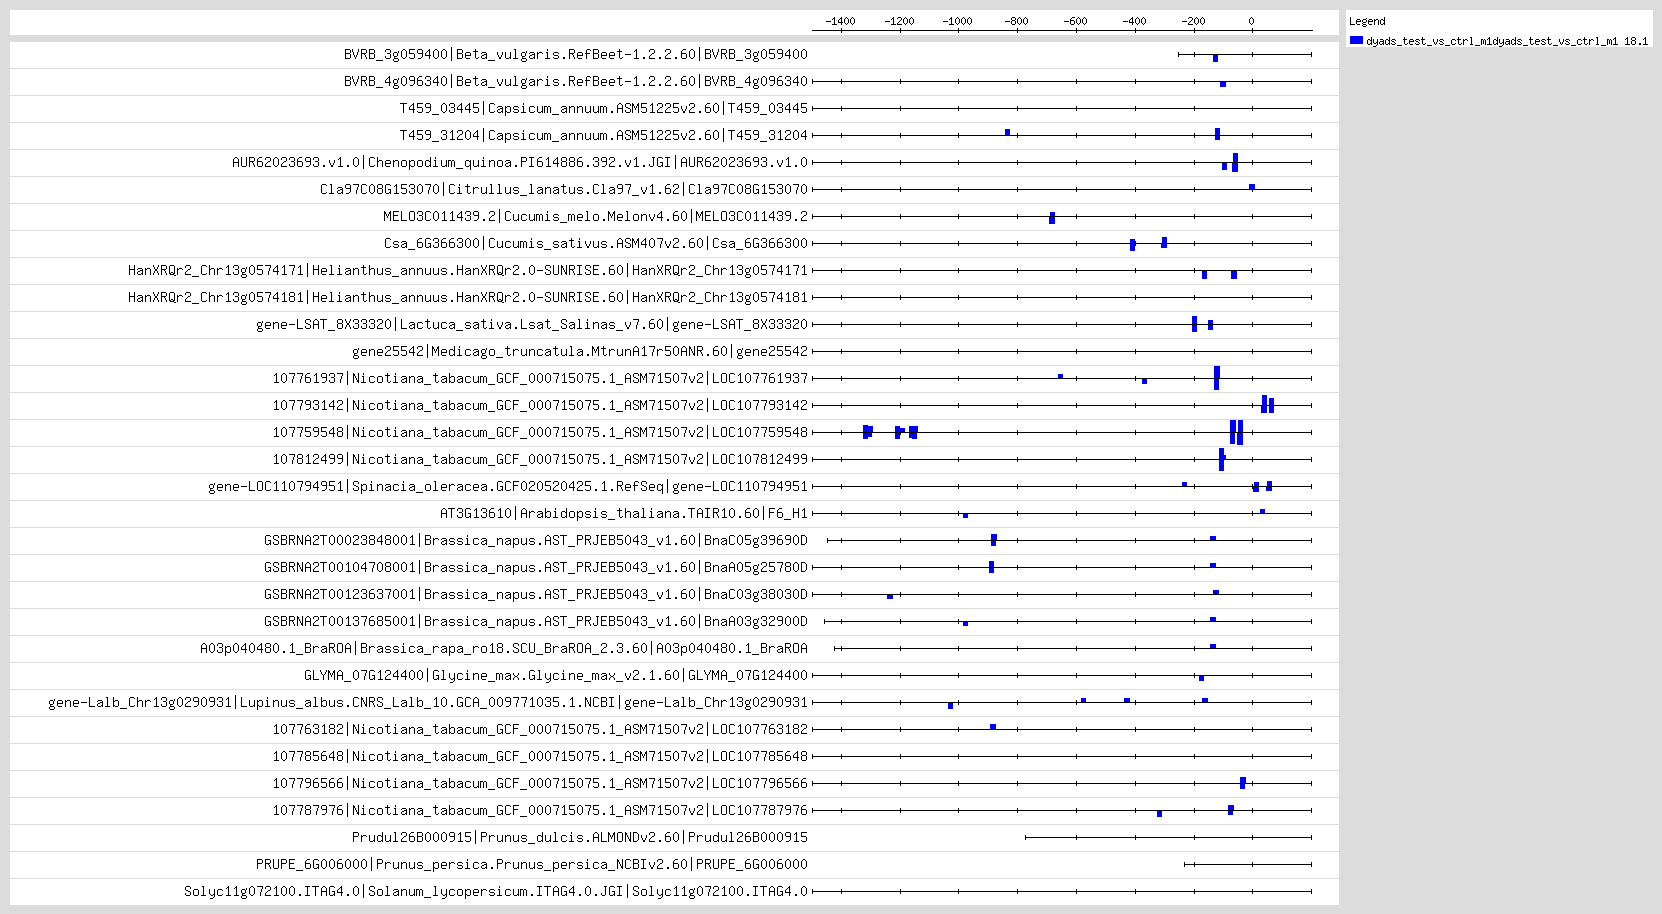Screen dimensions: 1662x914
Task: Click the blue marker on GLYMA_07G124400 row
Action: (1201, 678)
